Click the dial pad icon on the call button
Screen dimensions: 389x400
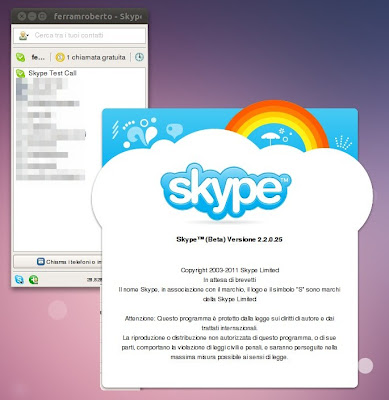click(x=41, y=262)
